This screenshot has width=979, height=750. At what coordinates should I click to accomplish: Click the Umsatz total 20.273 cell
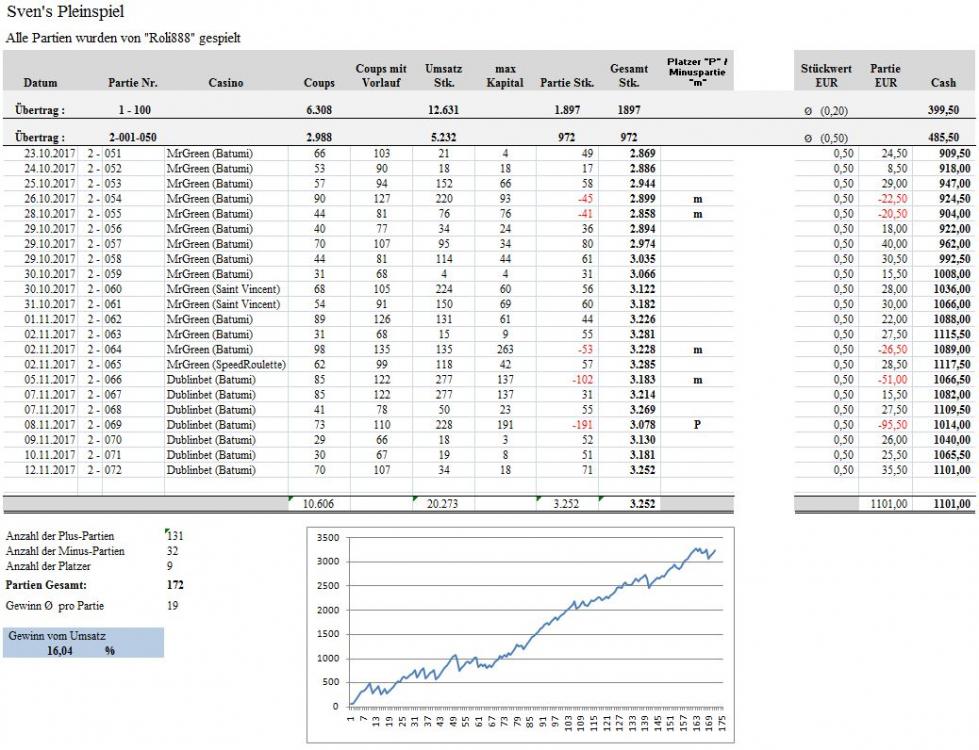pos(442,504)
